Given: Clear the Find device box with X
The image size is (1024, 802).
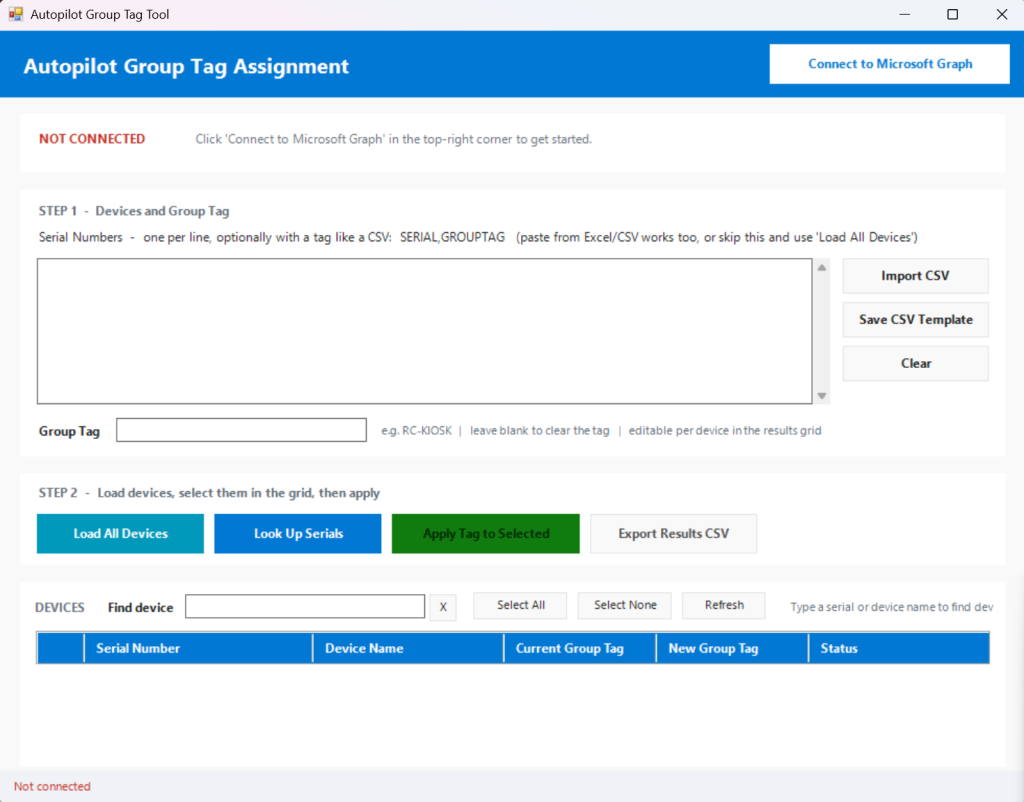Looking at the screenshot, I should (443, 607).
